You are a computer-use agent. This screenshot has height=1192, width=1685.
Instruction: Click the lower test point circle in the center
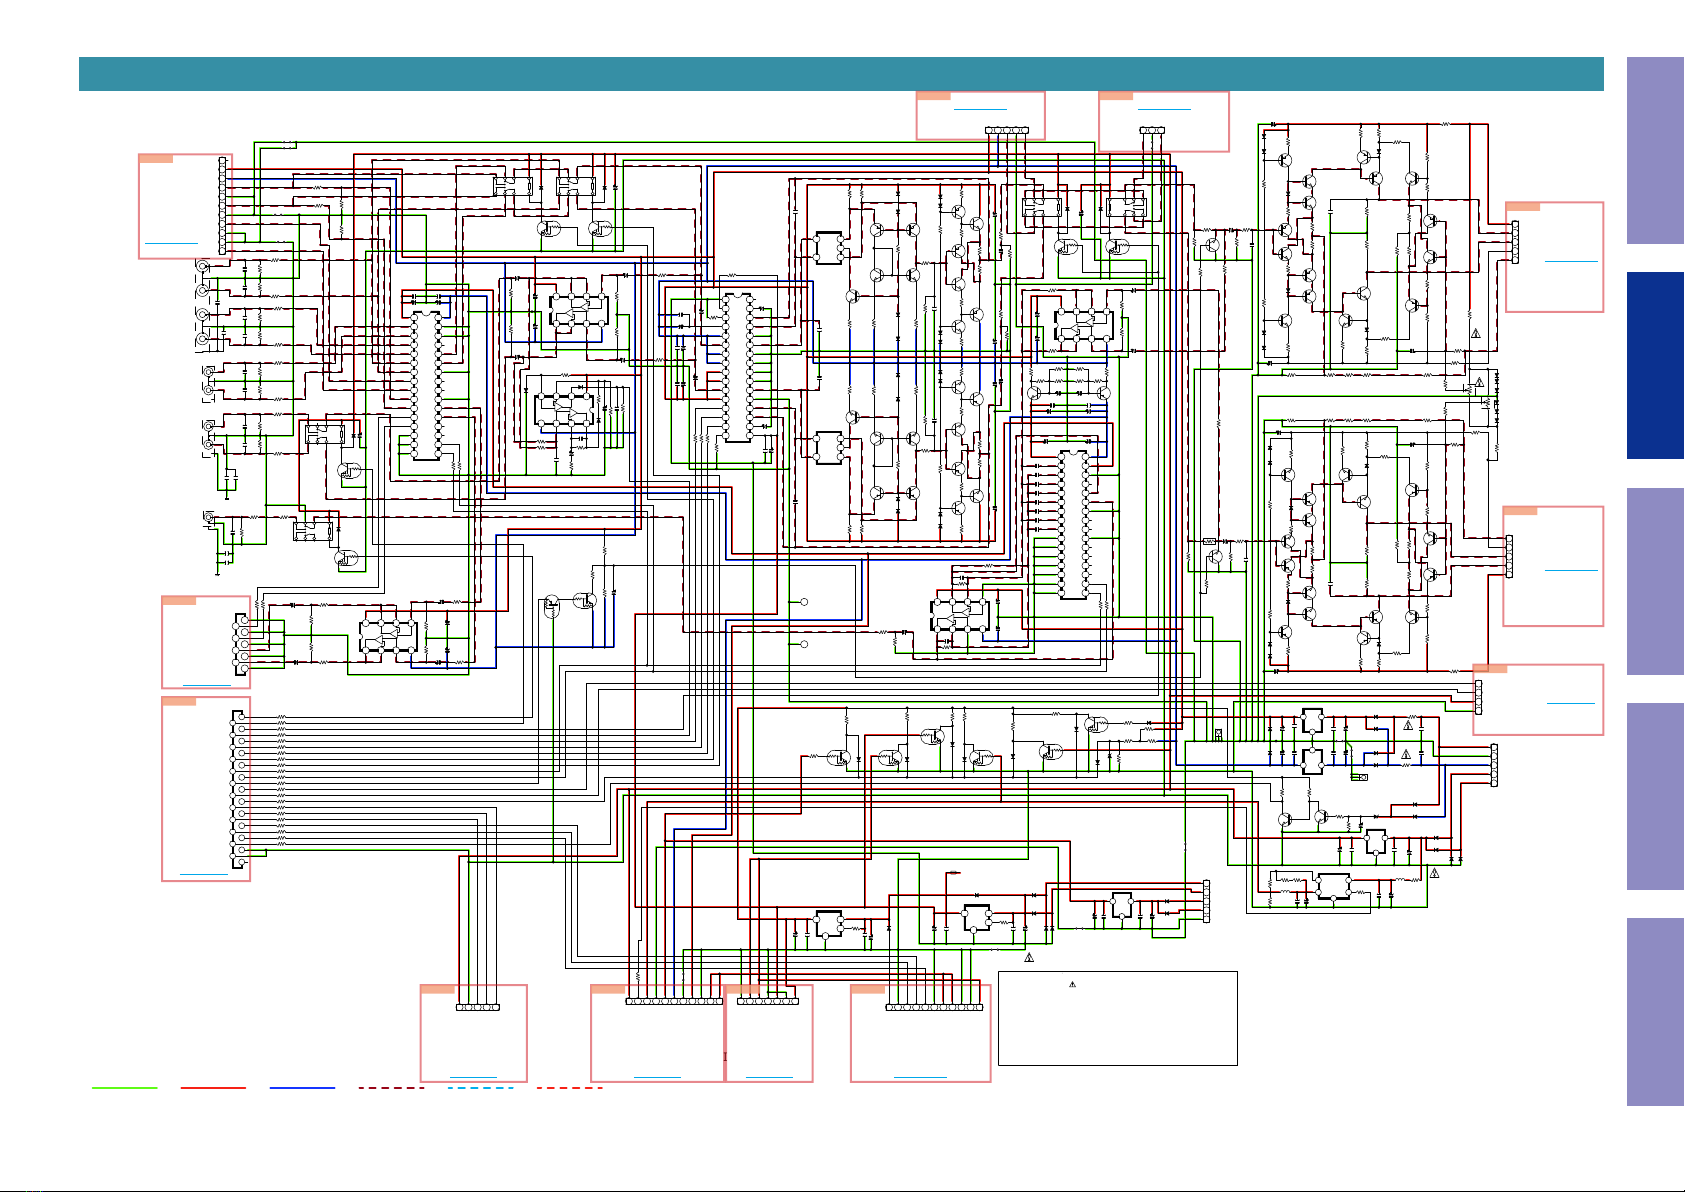(804, 644)
